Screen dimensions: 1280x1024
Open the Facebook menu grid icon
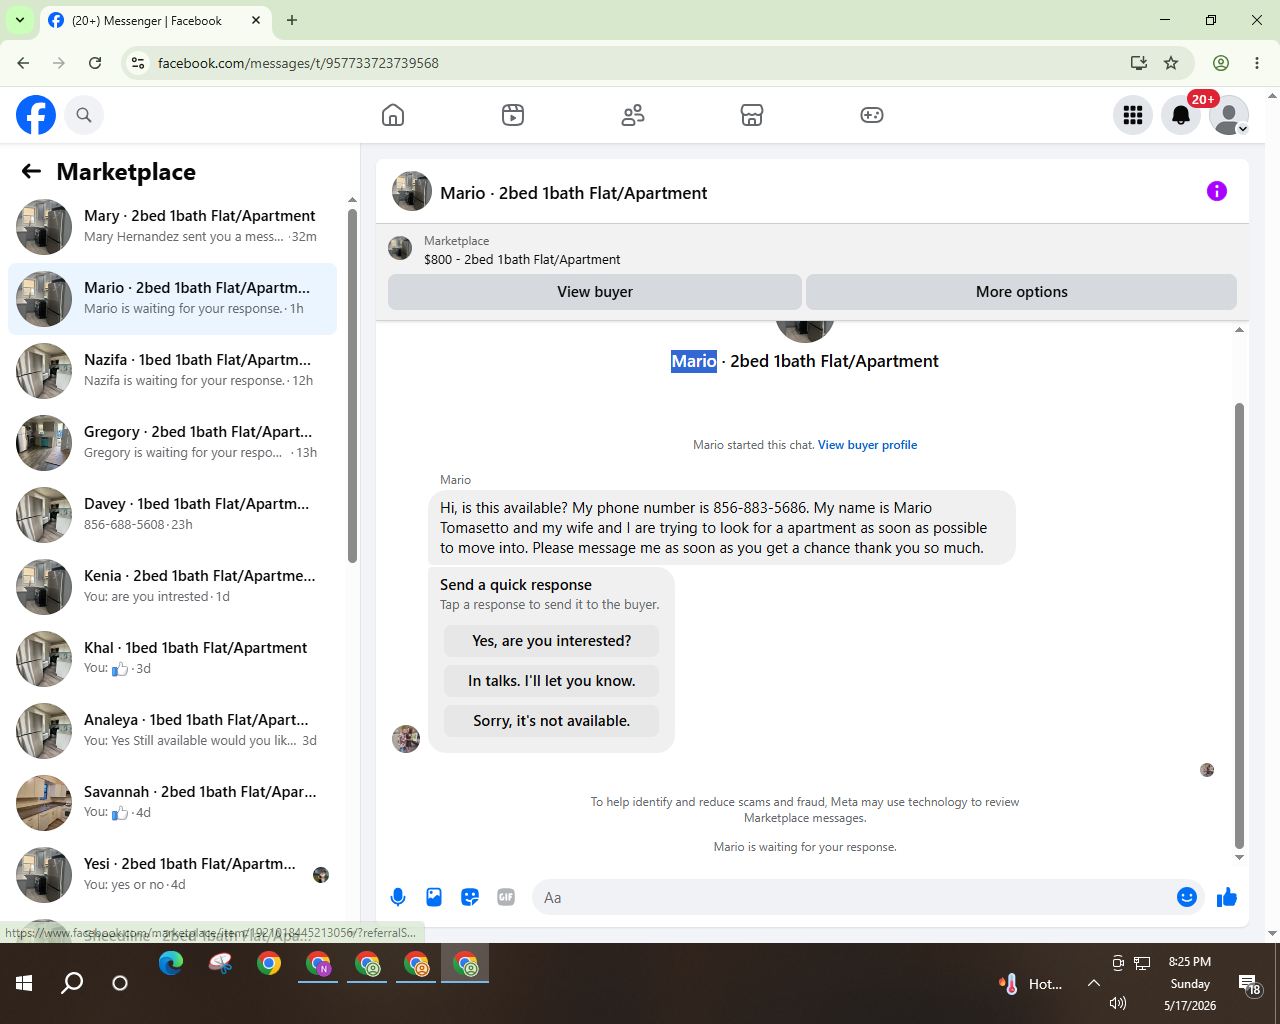[x=1133, y=115]
